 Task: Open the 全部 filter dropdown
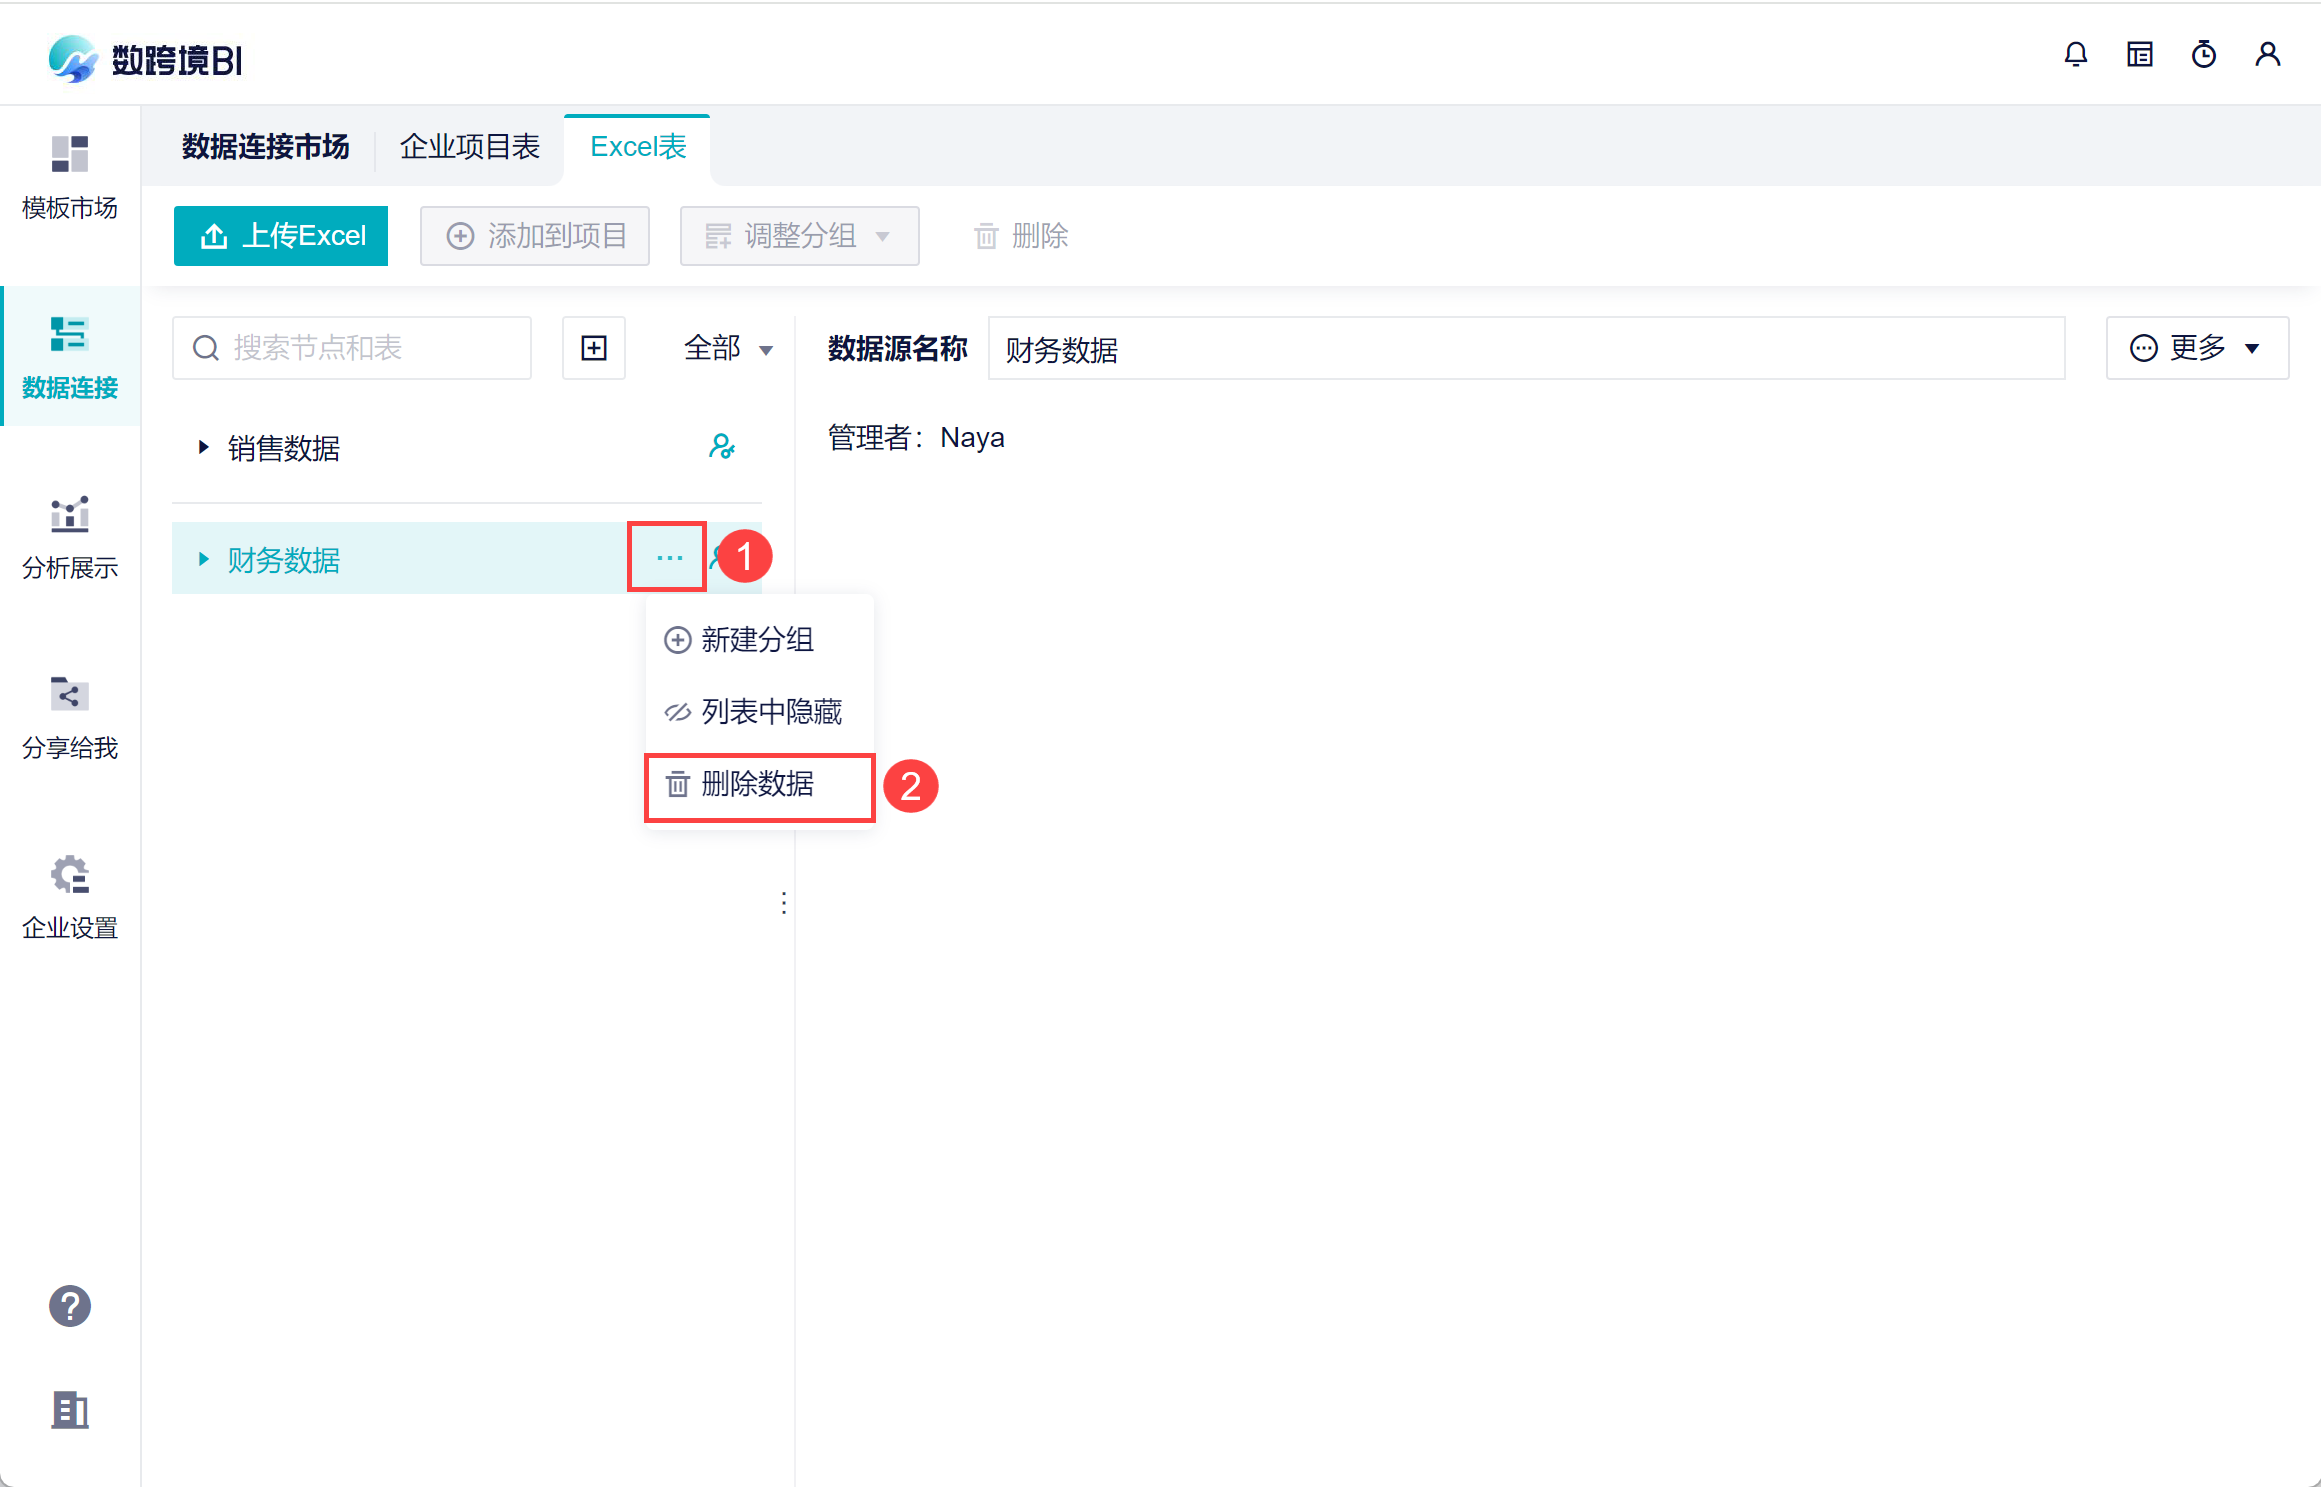(x=728, y=348)
